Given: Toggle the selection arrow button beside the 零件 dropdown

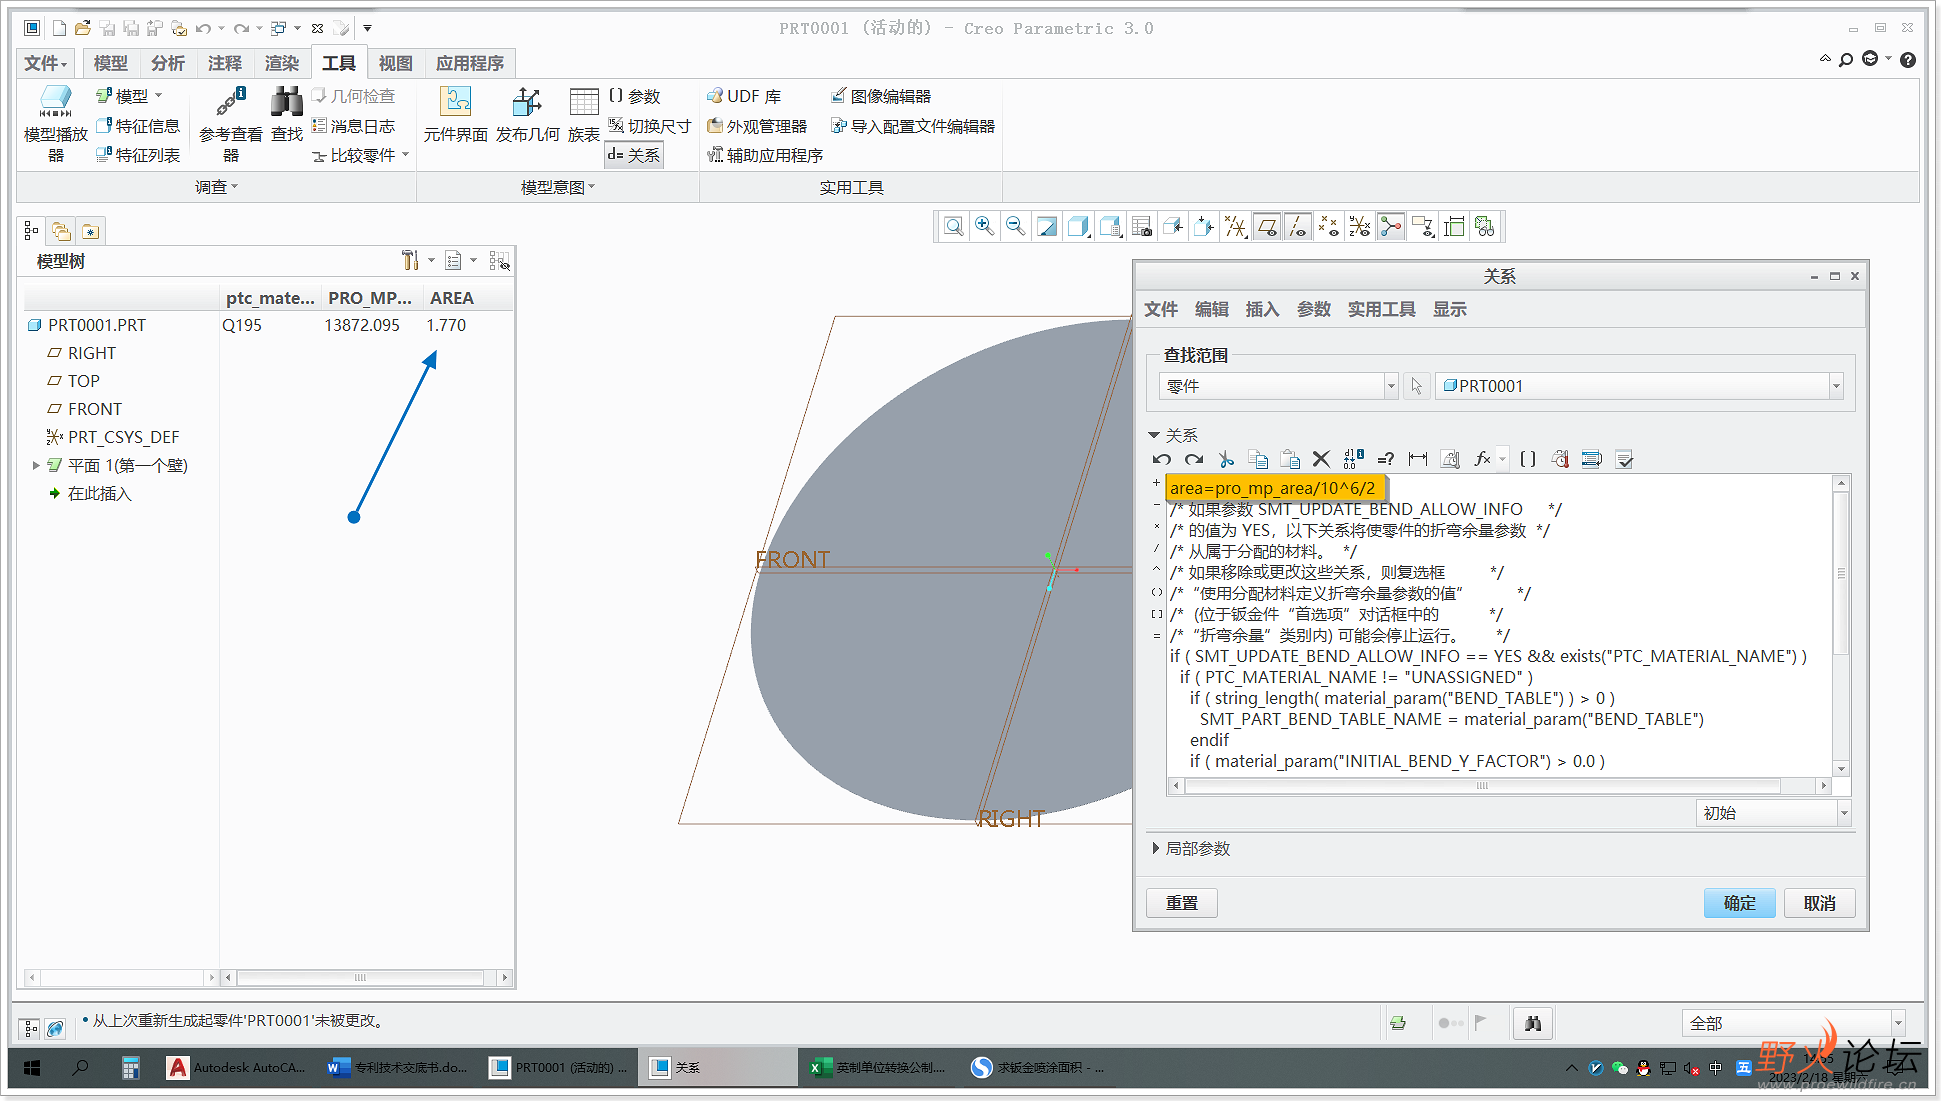Looking at the screenshot, I should [1416, 386].
